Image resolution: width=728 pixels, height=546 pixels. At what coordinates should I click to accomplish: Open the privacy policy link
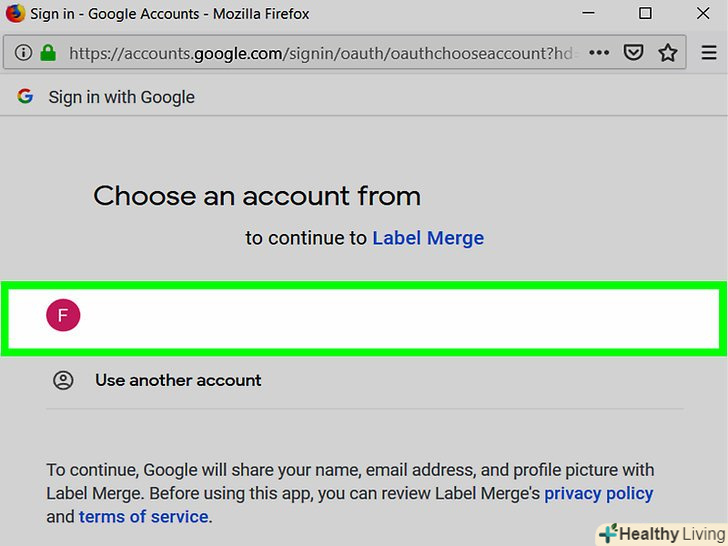[x=598, y=493]
